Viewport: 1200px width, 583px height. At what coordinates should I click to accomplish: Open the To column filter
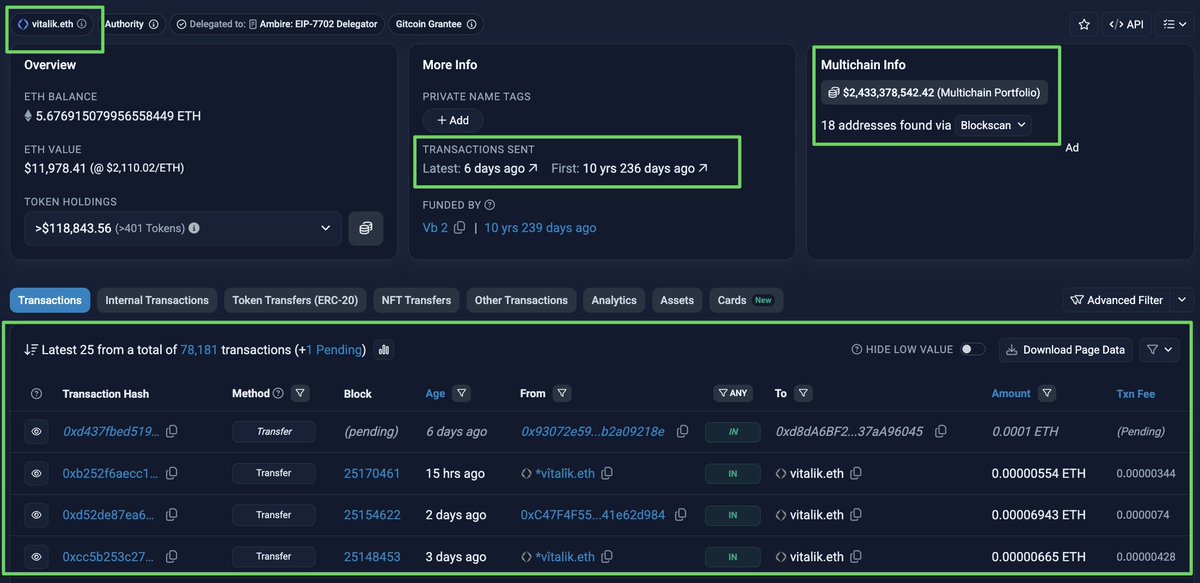pyautogui.click(x=803, y=394)
